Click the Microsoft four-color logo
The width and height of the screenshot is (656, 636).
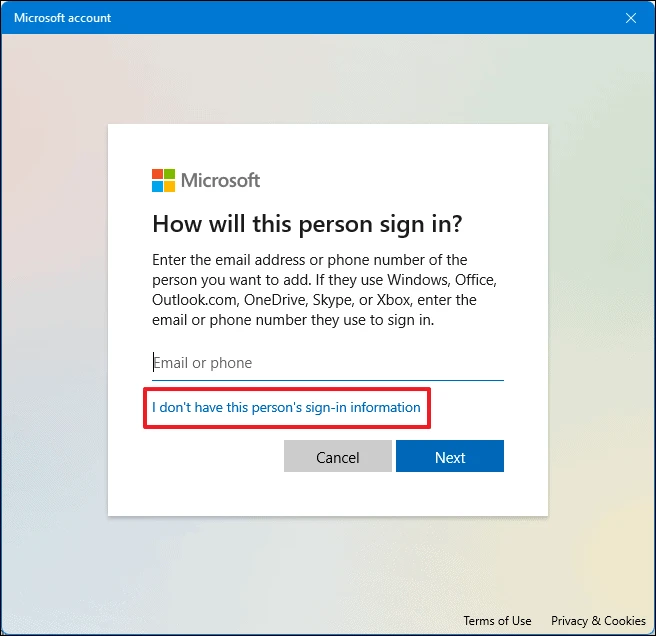point(164,180)
